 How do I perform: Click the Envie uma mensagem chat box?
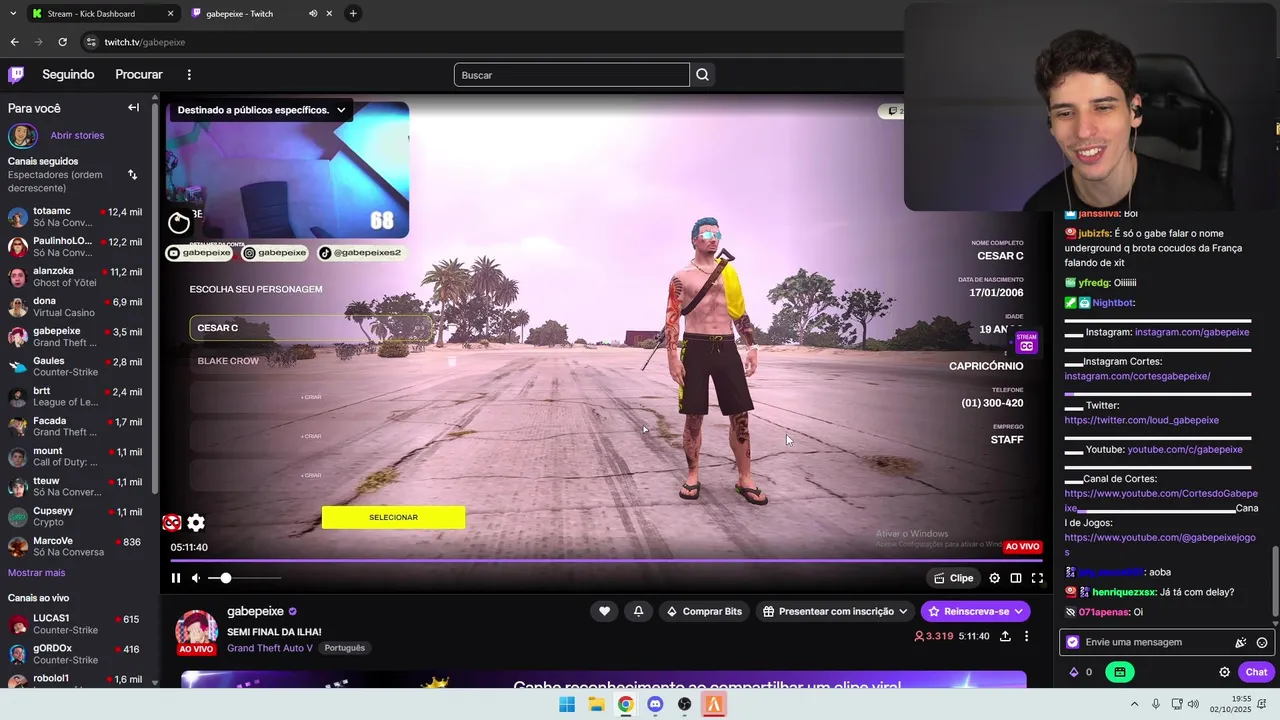pyautogui.click(x=1148, y=643)
